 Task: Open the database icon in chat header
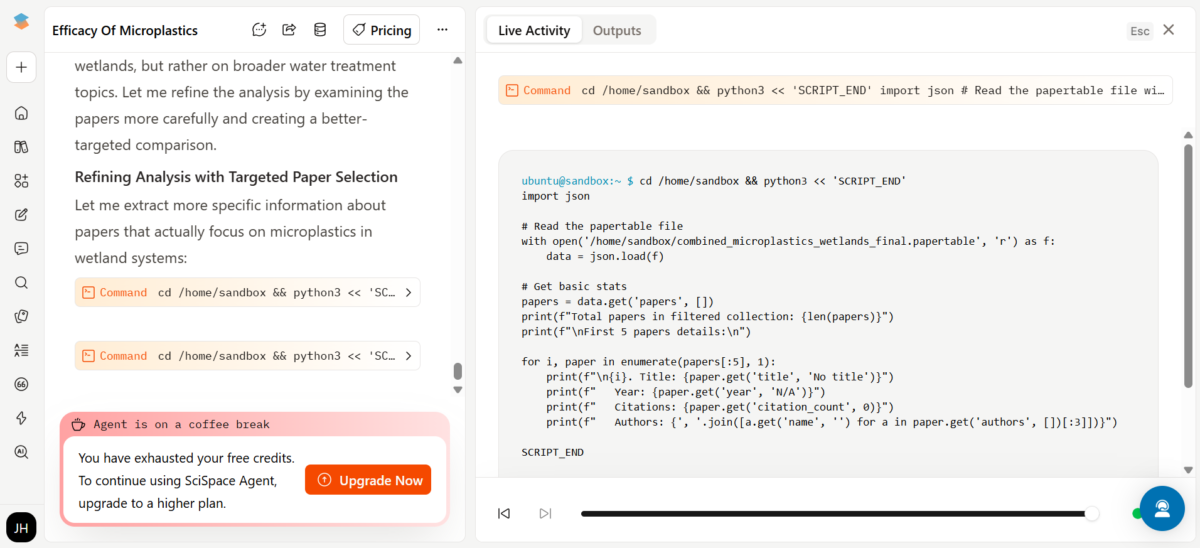320,30
